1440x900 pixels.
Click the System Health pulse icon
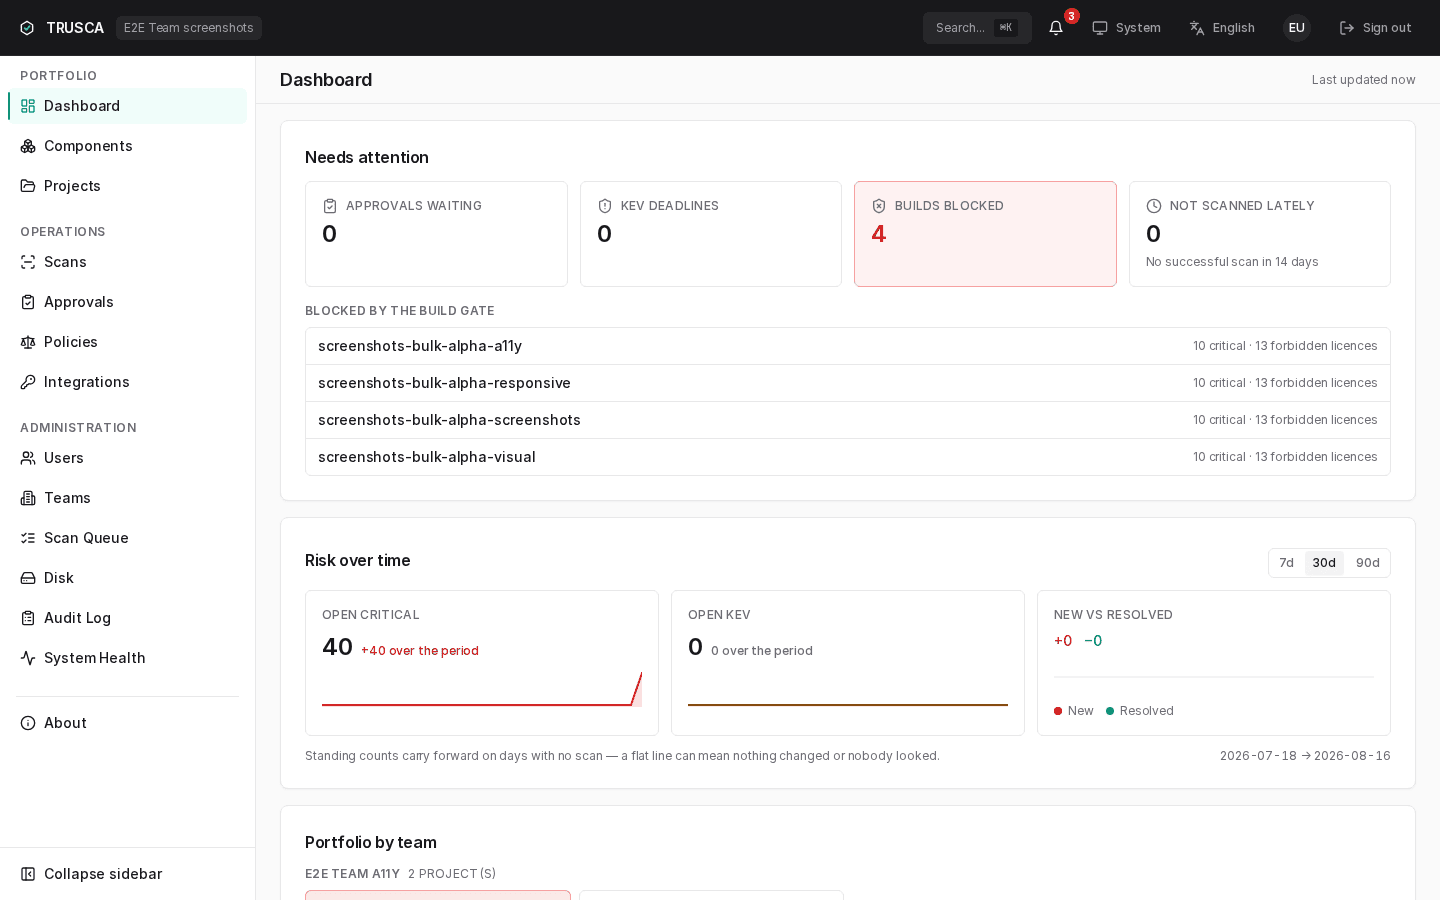(x=28, y=658)
